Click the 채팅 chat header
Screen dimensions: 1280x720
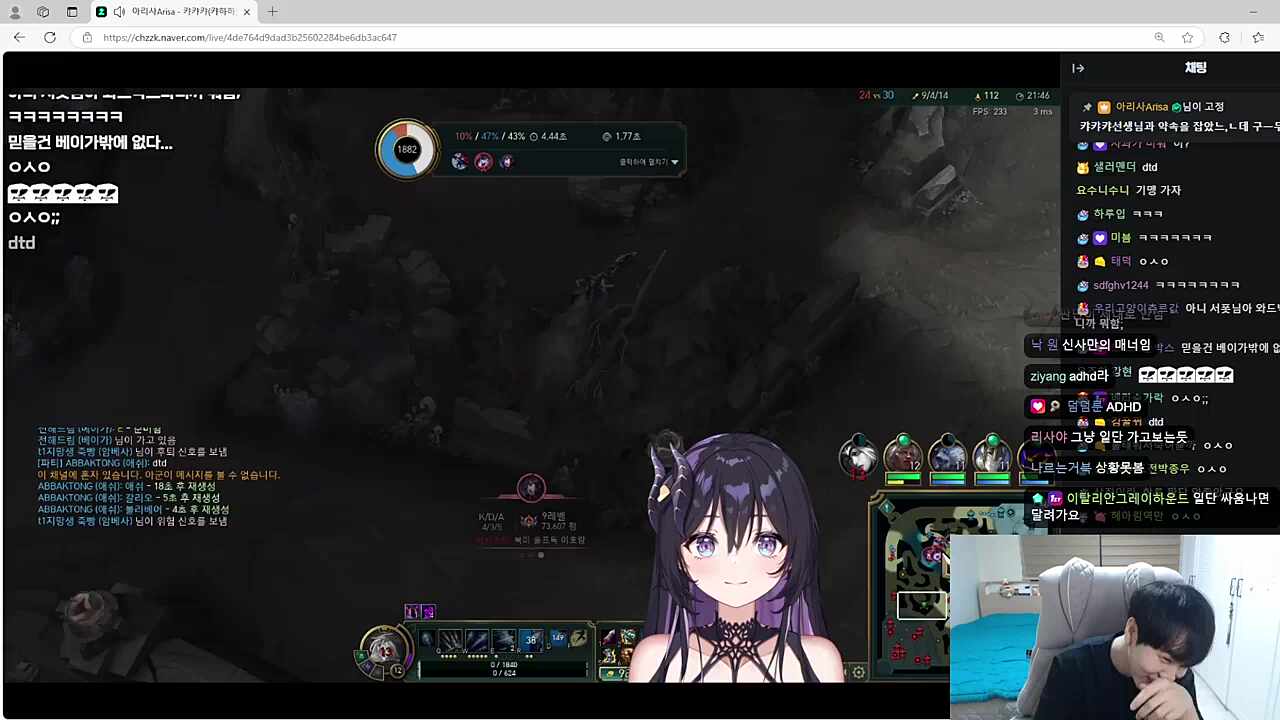coord(1195,68)
